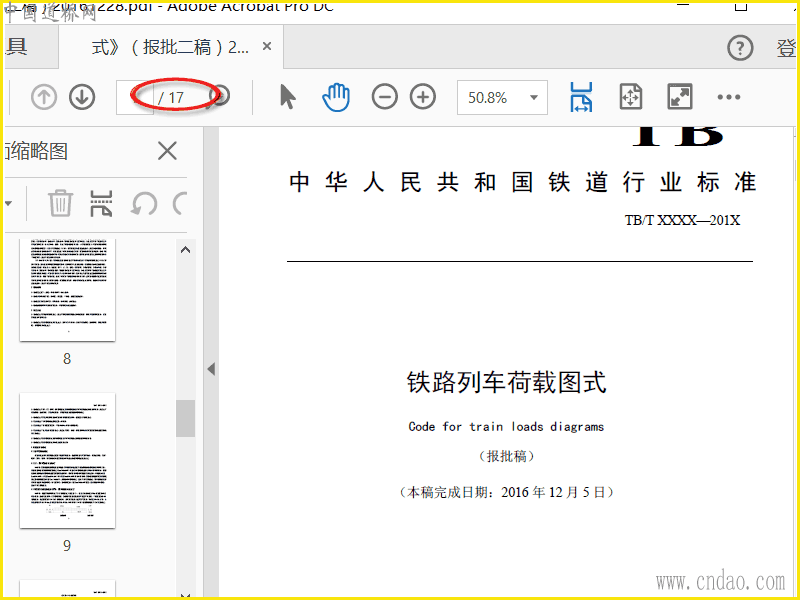The height and width of the screenshot is (600, 800).
Task: Click the page number input field
Action: pyautogui.click(x=135, y=97)
